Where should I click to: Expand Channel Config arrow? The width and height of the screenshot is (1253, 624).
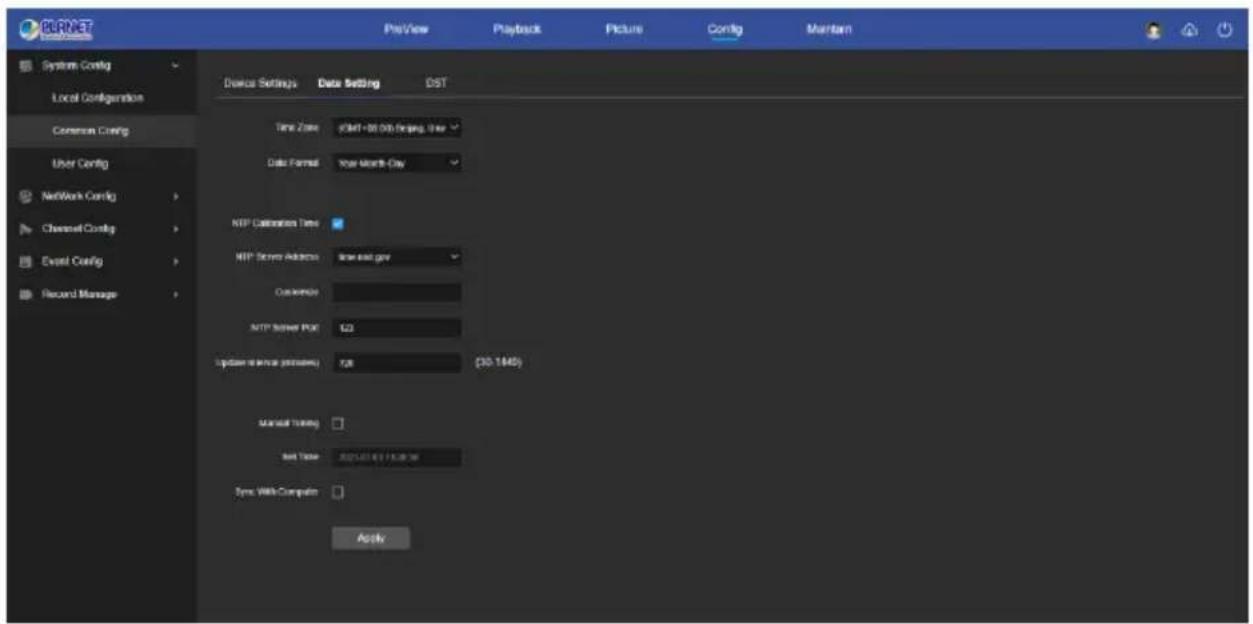(x=176, y=229)
